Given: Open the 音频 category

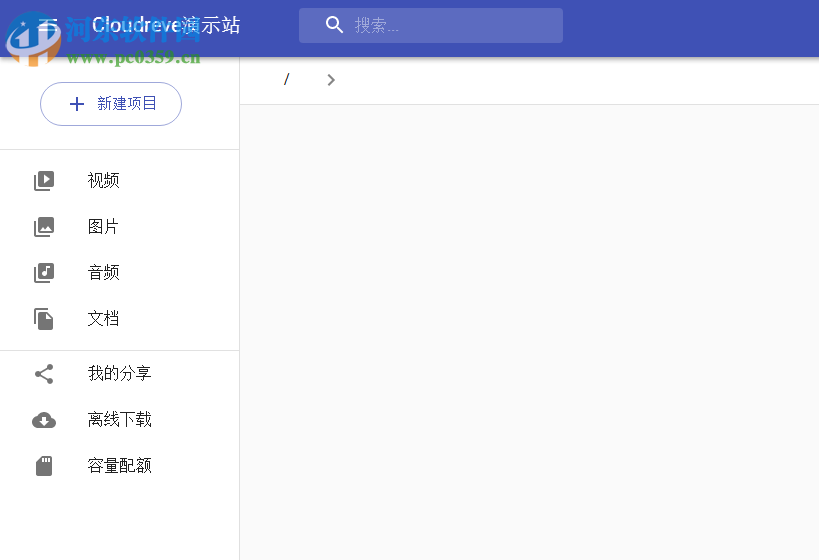Looking at the screenshot, I should (x=120, y=273).
